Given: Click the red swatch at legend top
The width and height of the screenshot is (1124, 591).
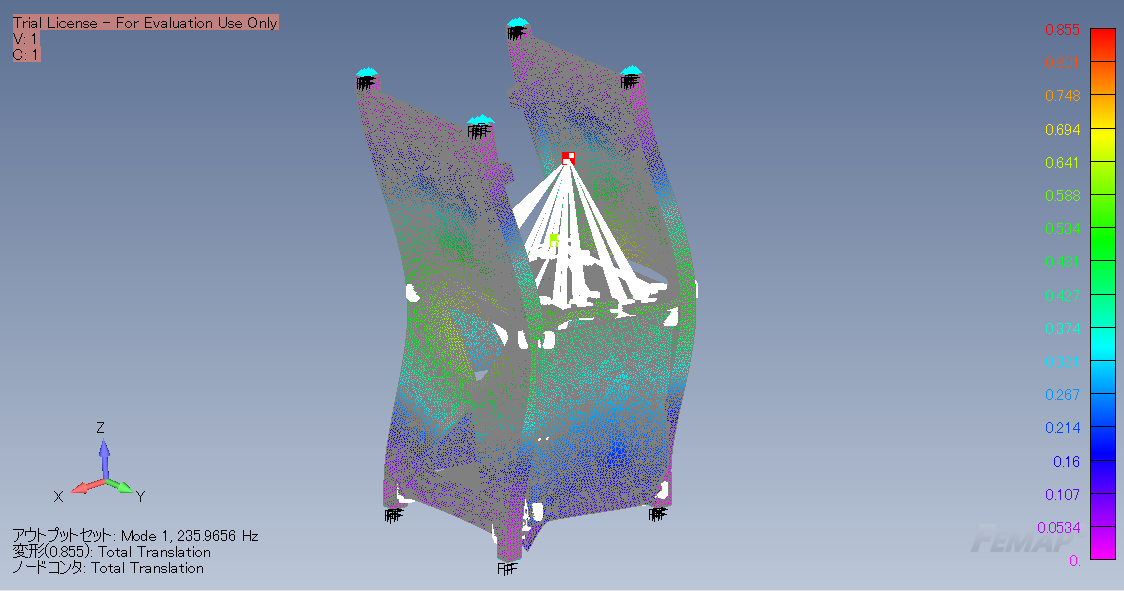Looking at the screenshot, I should pos(1102,44).
